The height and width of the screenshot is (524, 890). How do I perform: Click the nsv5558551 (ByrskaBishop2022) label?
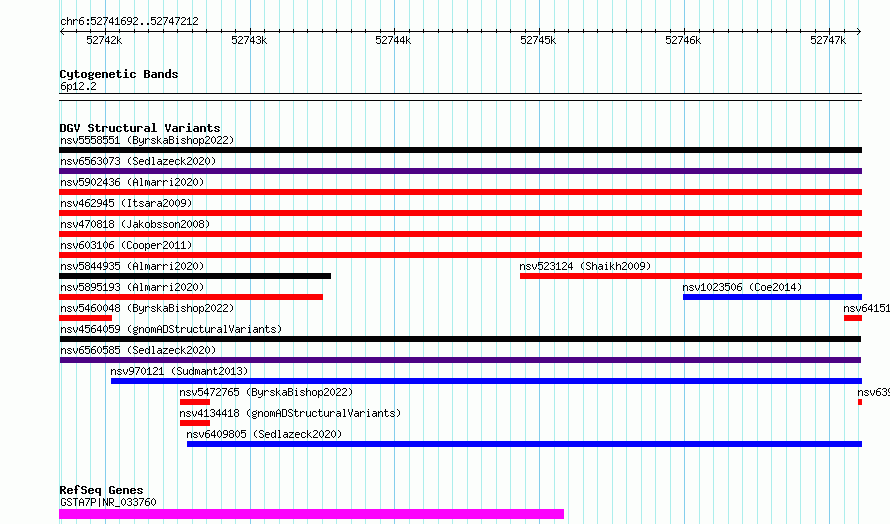pyautogui.click(x=147, y=140)
